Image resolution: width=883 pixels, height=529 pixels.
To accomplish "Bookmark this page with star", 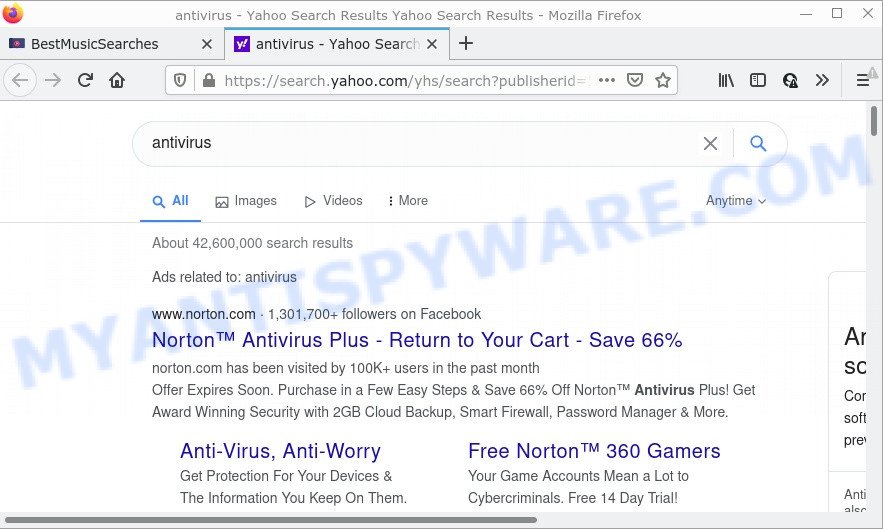I will click(663, 81).
